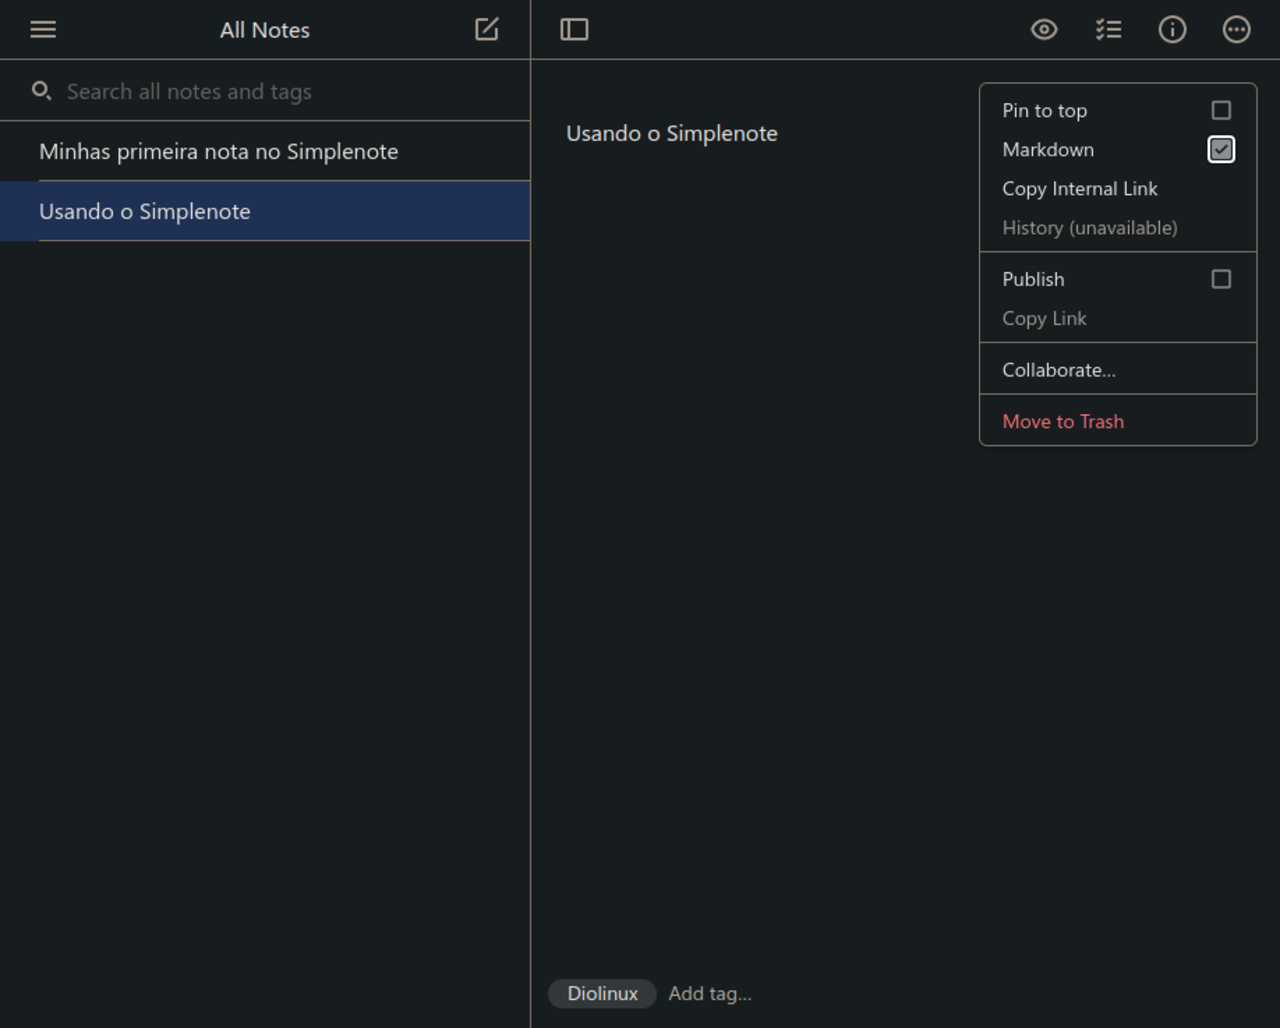Enable the Publish checkbox
This screenshot has height=1028, width=1280.
(1221, 279)
